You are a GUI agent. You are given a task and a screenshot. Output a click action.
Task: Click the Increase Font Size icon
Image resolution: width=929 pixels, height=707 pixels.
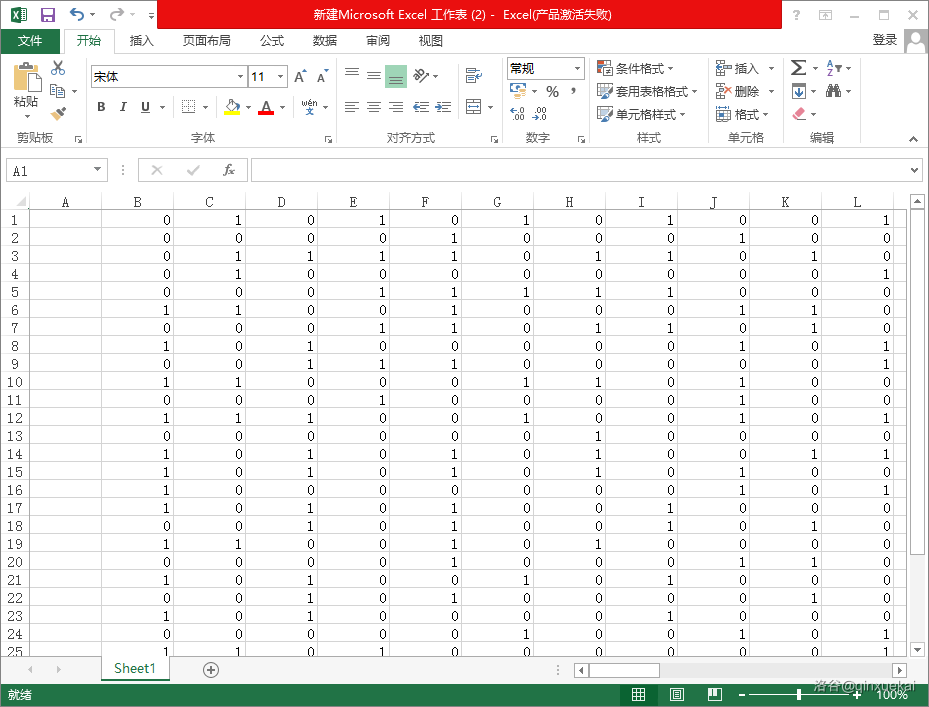301,77
